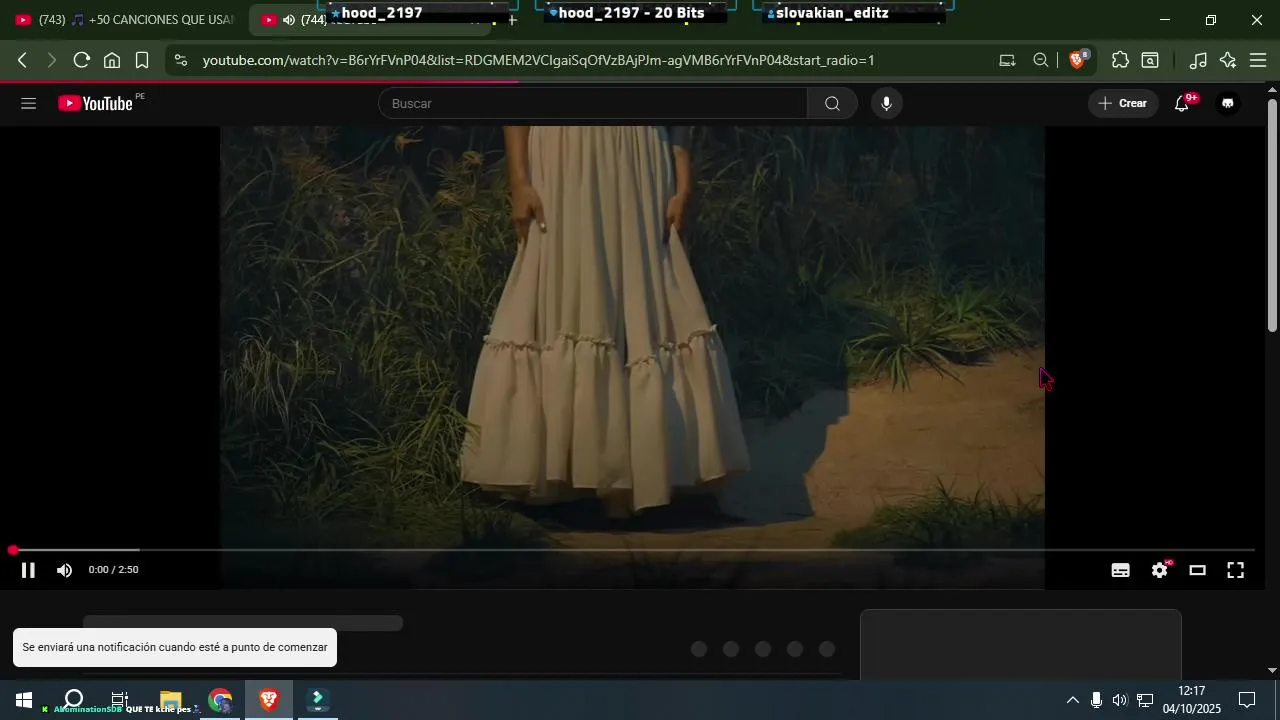The width and height of the screenshot is (1280, 720).
Task: Open Task View on the taskbar
Action: coord(120,700)
